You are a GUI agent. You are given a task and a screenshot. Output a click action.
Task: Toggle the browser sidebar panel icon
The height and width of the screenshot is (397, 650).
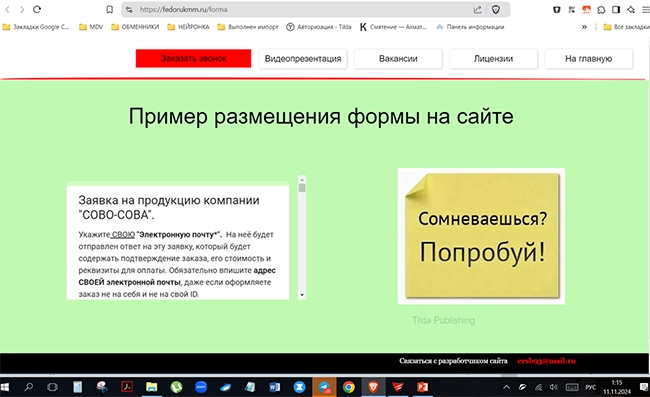[x=616, y=10]
